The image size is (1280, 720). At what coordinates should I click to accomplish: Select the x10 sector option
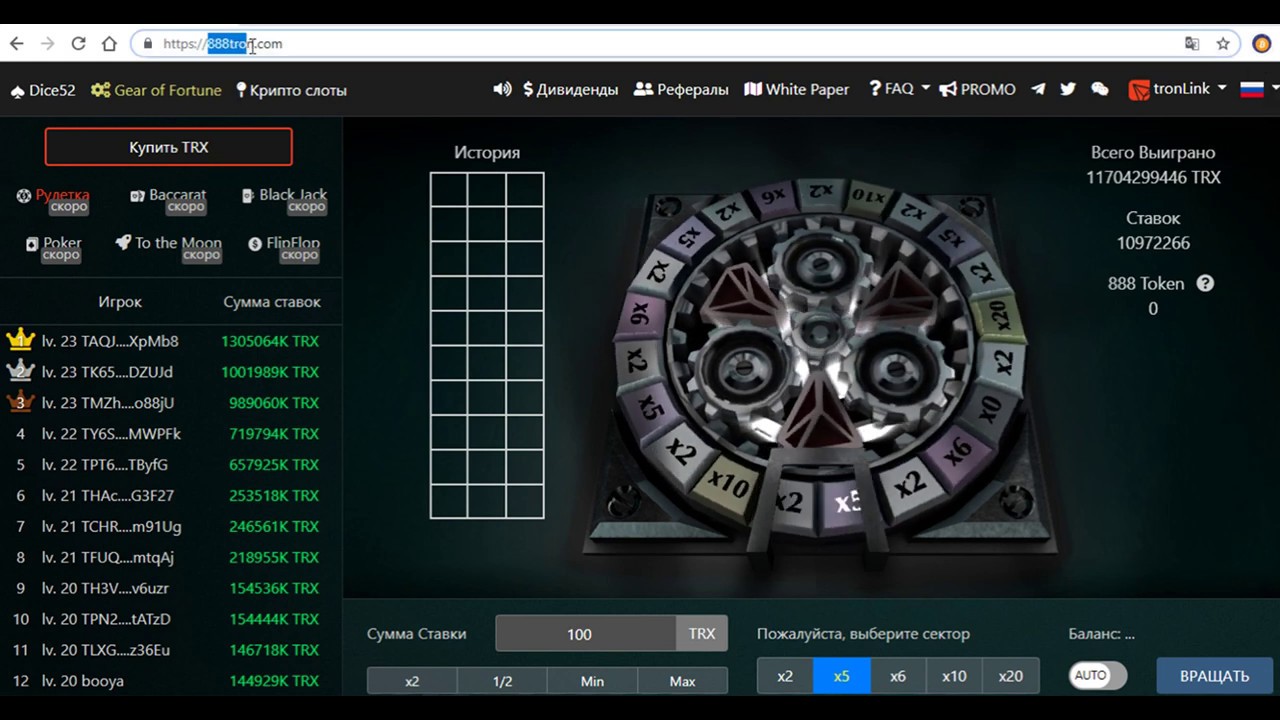coord(954,676)
